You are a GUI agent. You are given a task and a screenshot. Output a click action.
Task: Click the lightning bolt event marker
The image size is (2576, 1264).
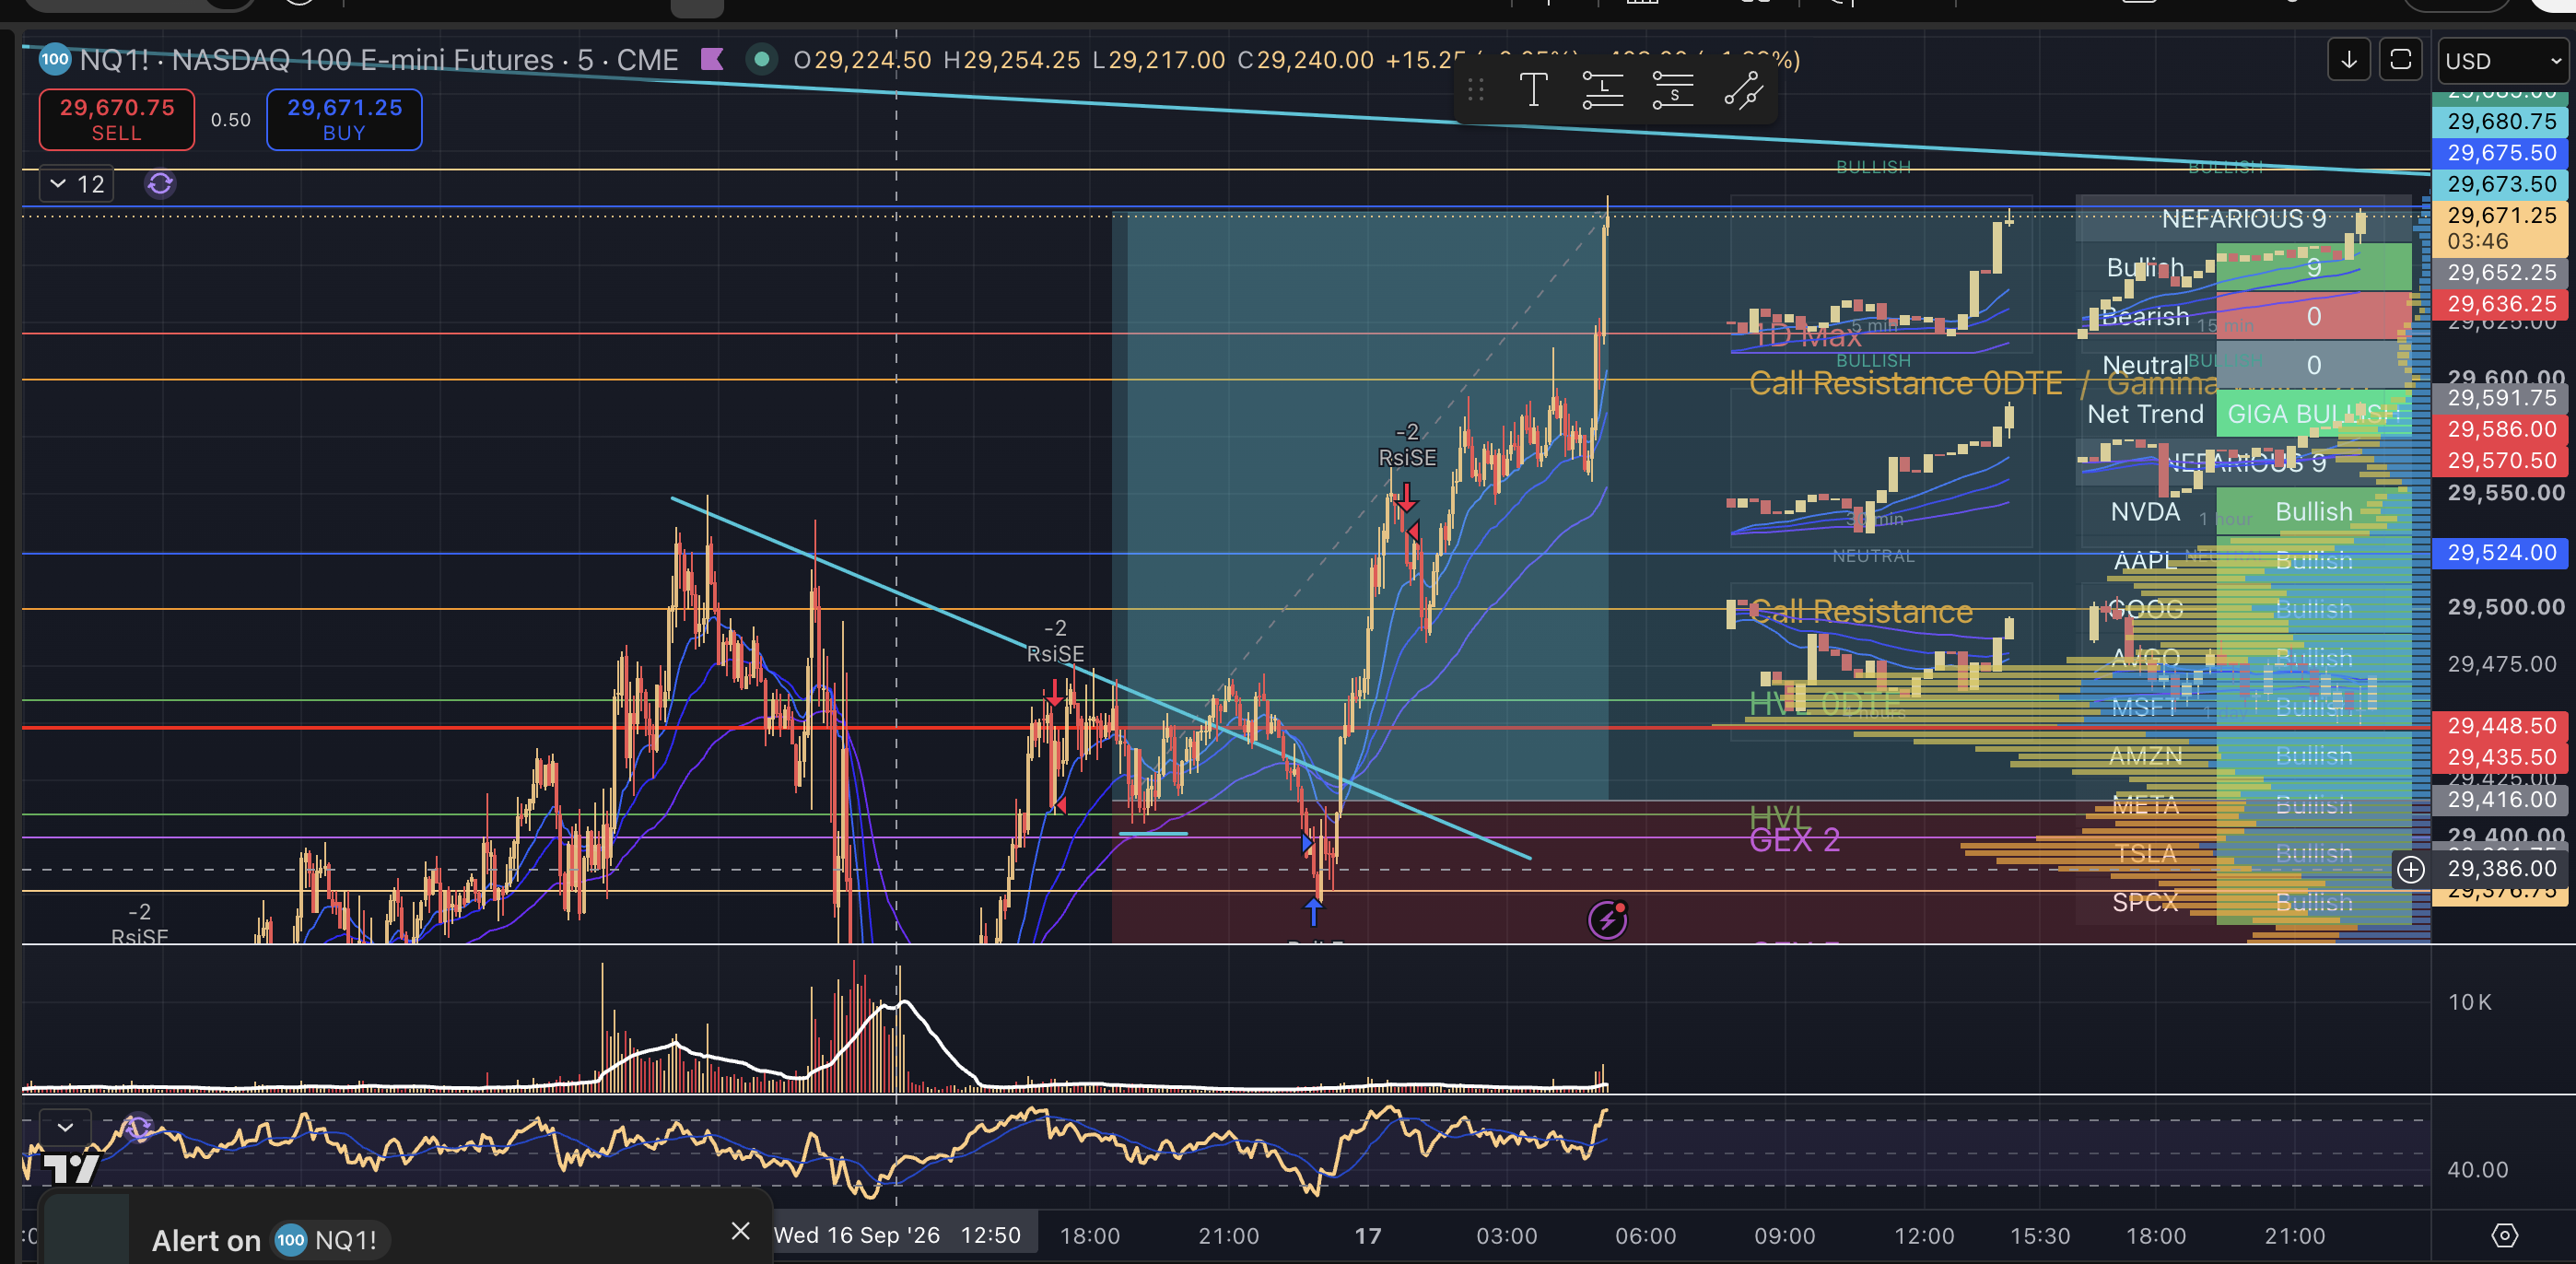click(1608, 919)
